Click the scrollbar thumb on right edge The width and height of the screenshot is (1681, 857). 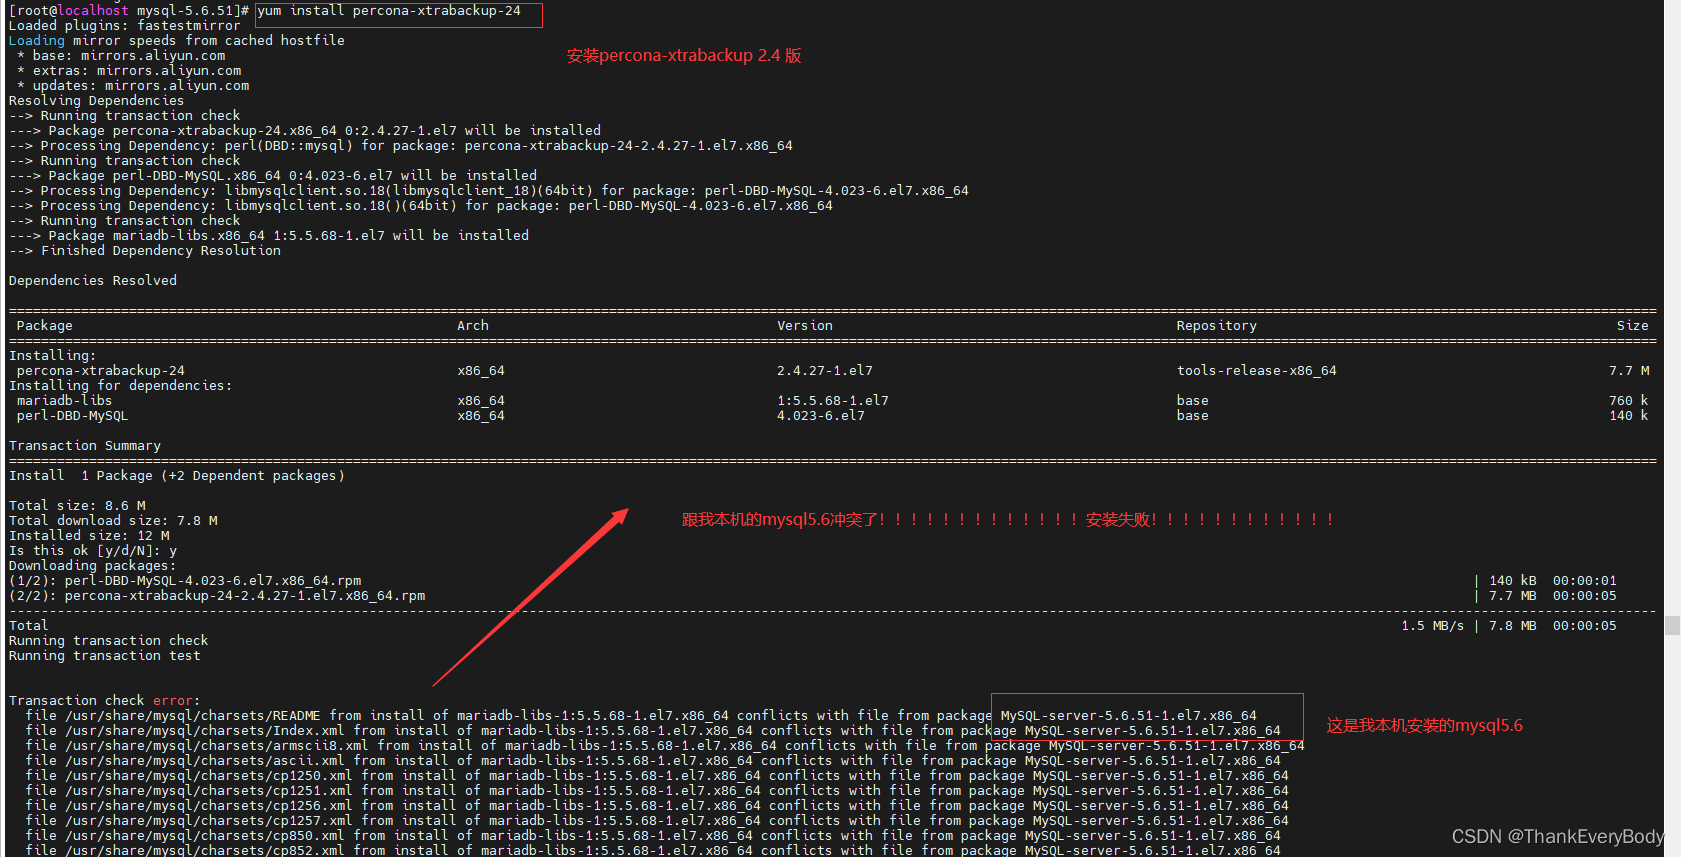[x=1672, y=625]
